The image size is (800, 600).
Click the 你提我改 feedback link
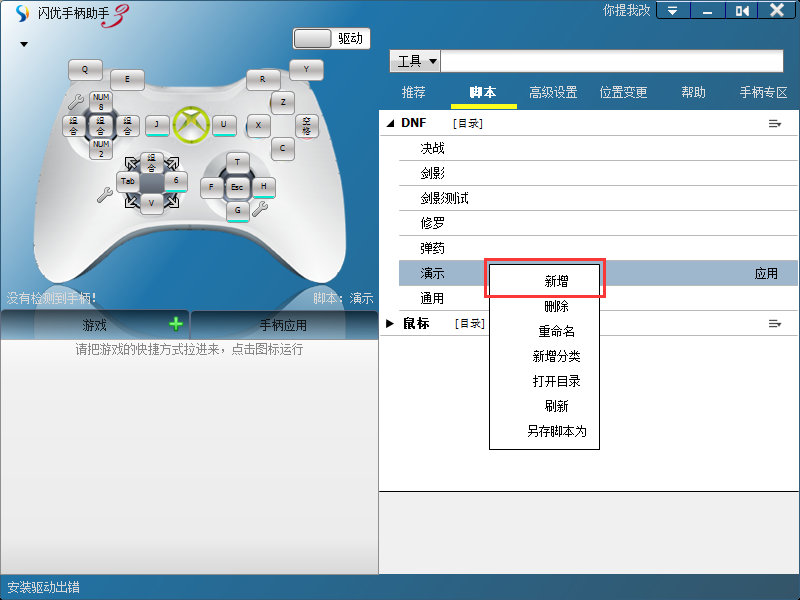point(627,10)
